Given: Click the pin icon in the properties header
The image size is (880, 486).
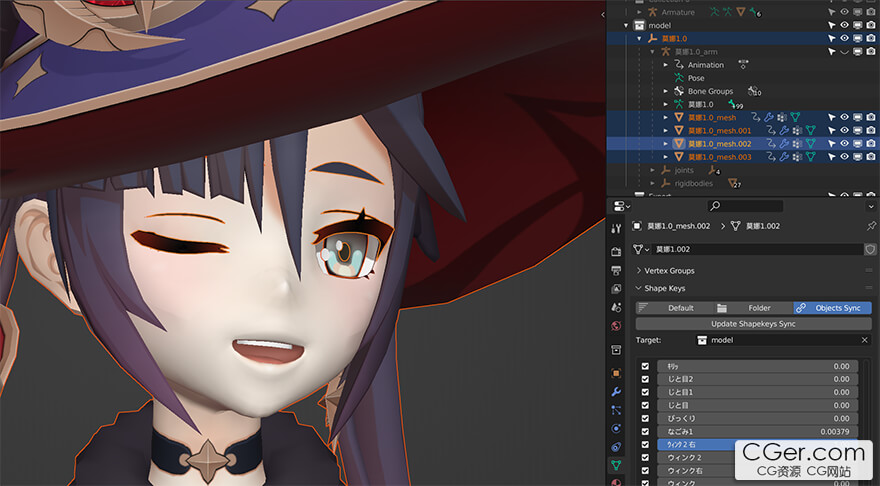Looking at the screenshot, I should pyautogui.click(x=871, y=226).
